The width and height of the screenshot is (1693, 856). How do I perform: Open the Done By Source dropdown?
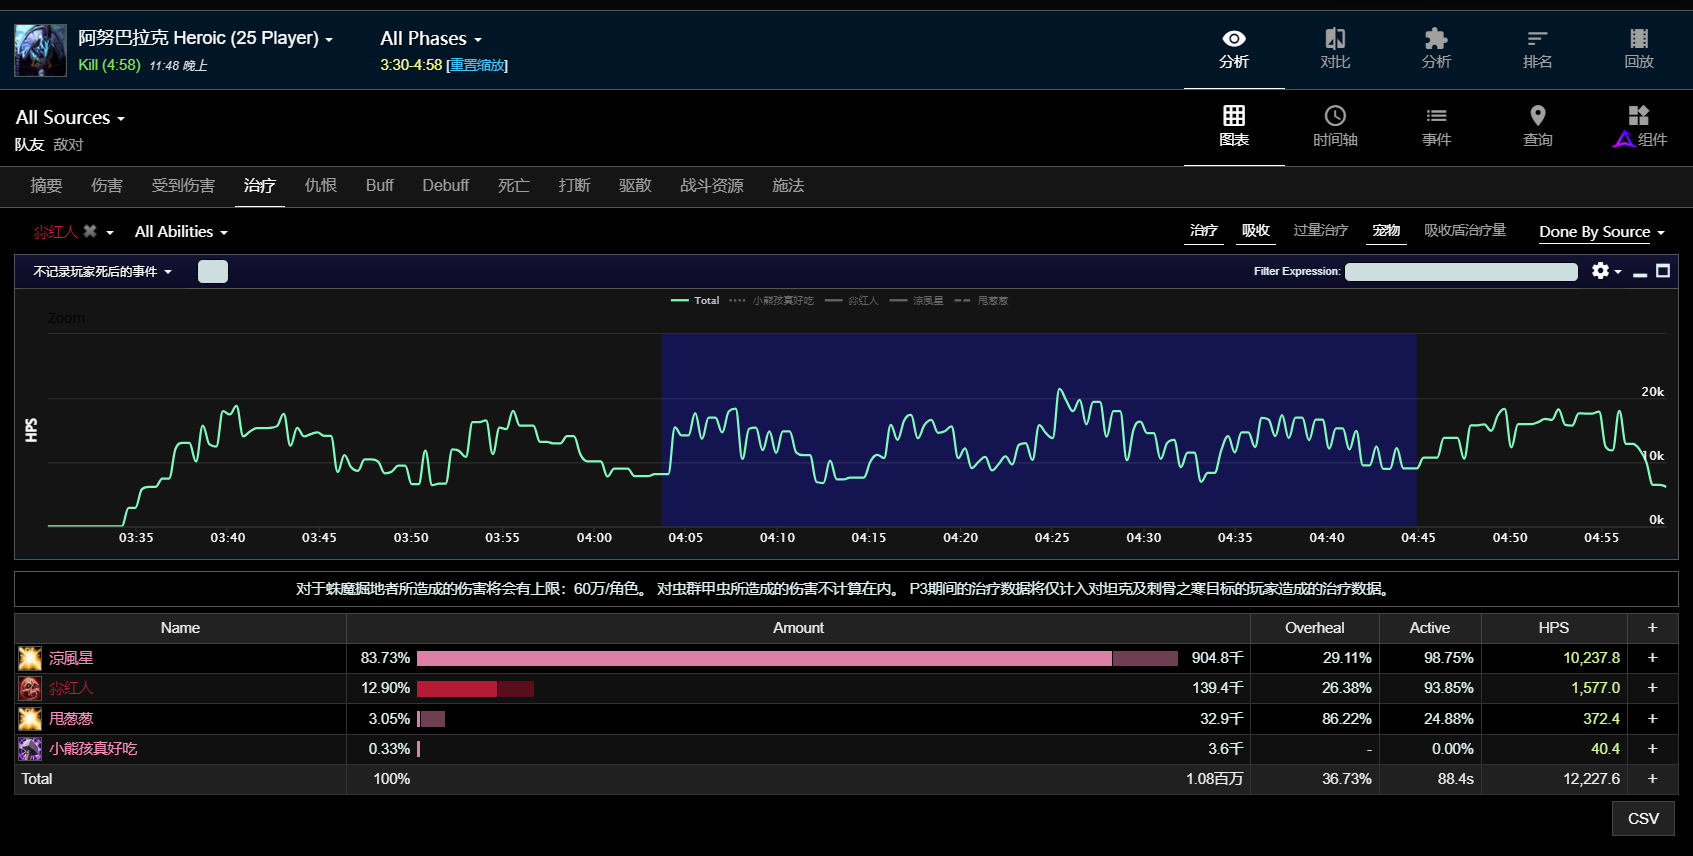(1602, 232)
